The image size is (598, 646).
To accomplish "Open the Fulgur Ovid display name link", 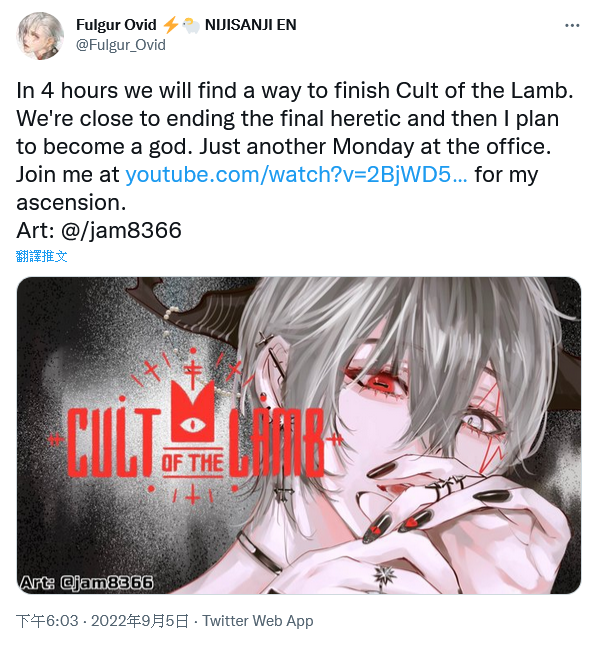I will [x=116, y=25].
